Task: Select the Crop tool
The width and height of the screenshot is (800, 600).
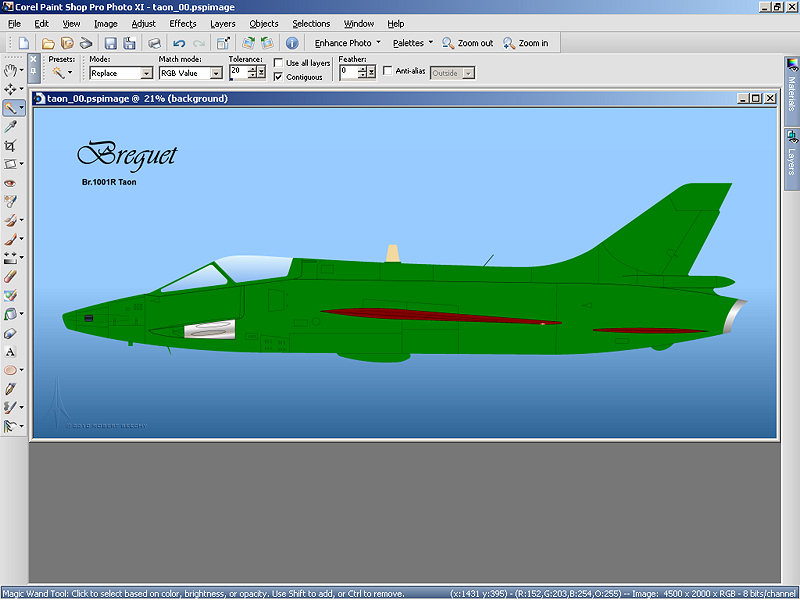Action: pyautogui.click(x=10, y=145)
